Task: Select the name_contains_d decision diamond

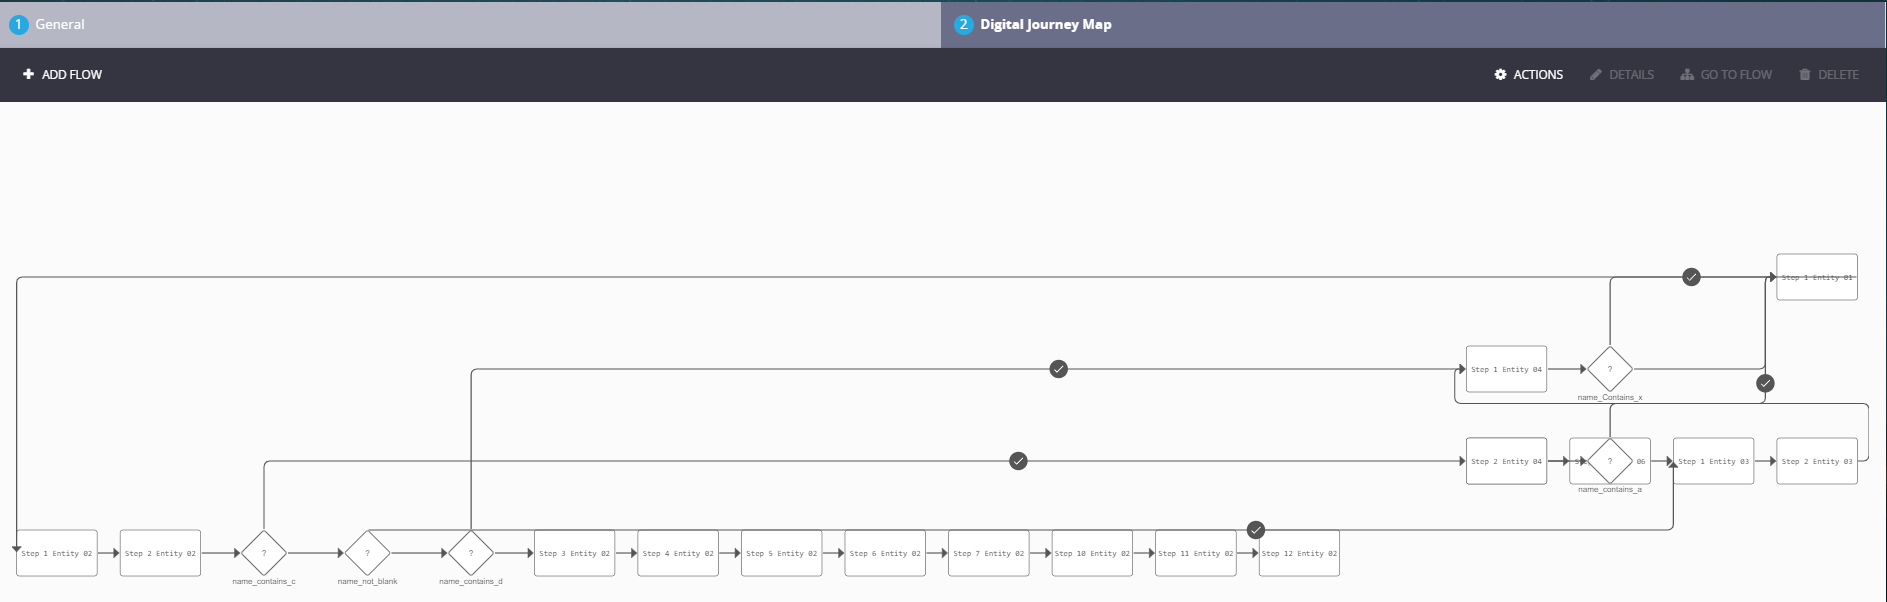Action: (471, 553)
